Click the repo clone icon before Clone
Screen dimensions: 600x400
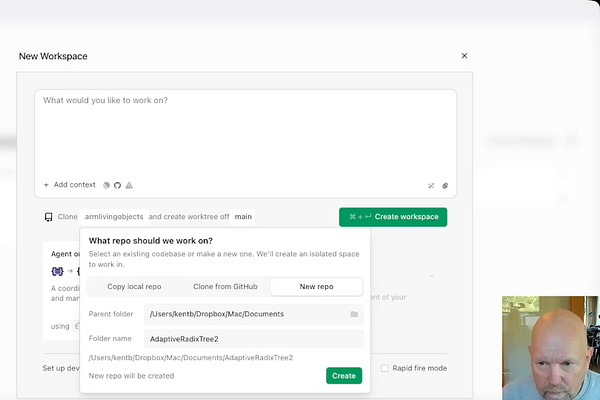pyautogui.click(x=49, y=217)
